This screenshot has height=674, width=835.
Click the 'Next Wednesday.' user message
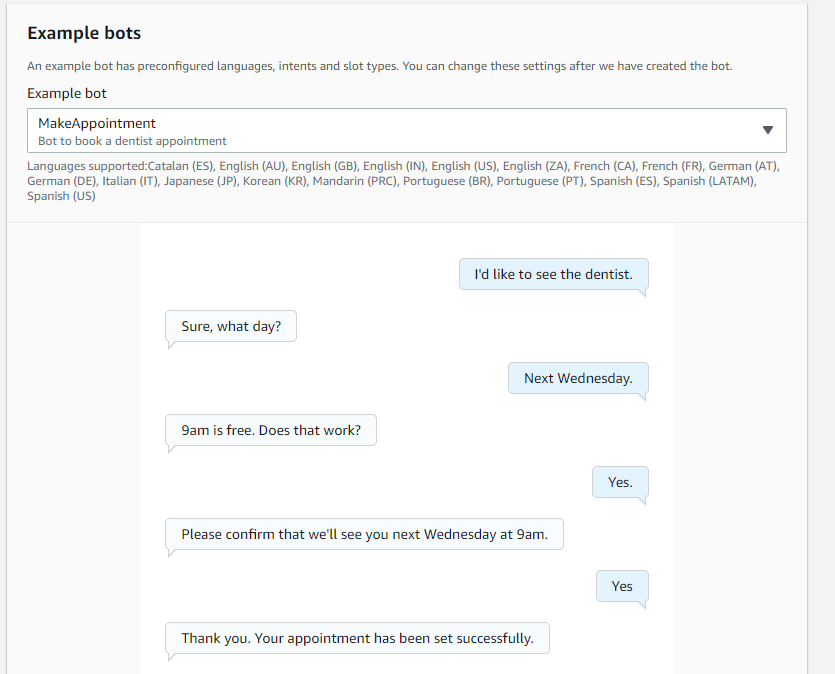(578, 378)
